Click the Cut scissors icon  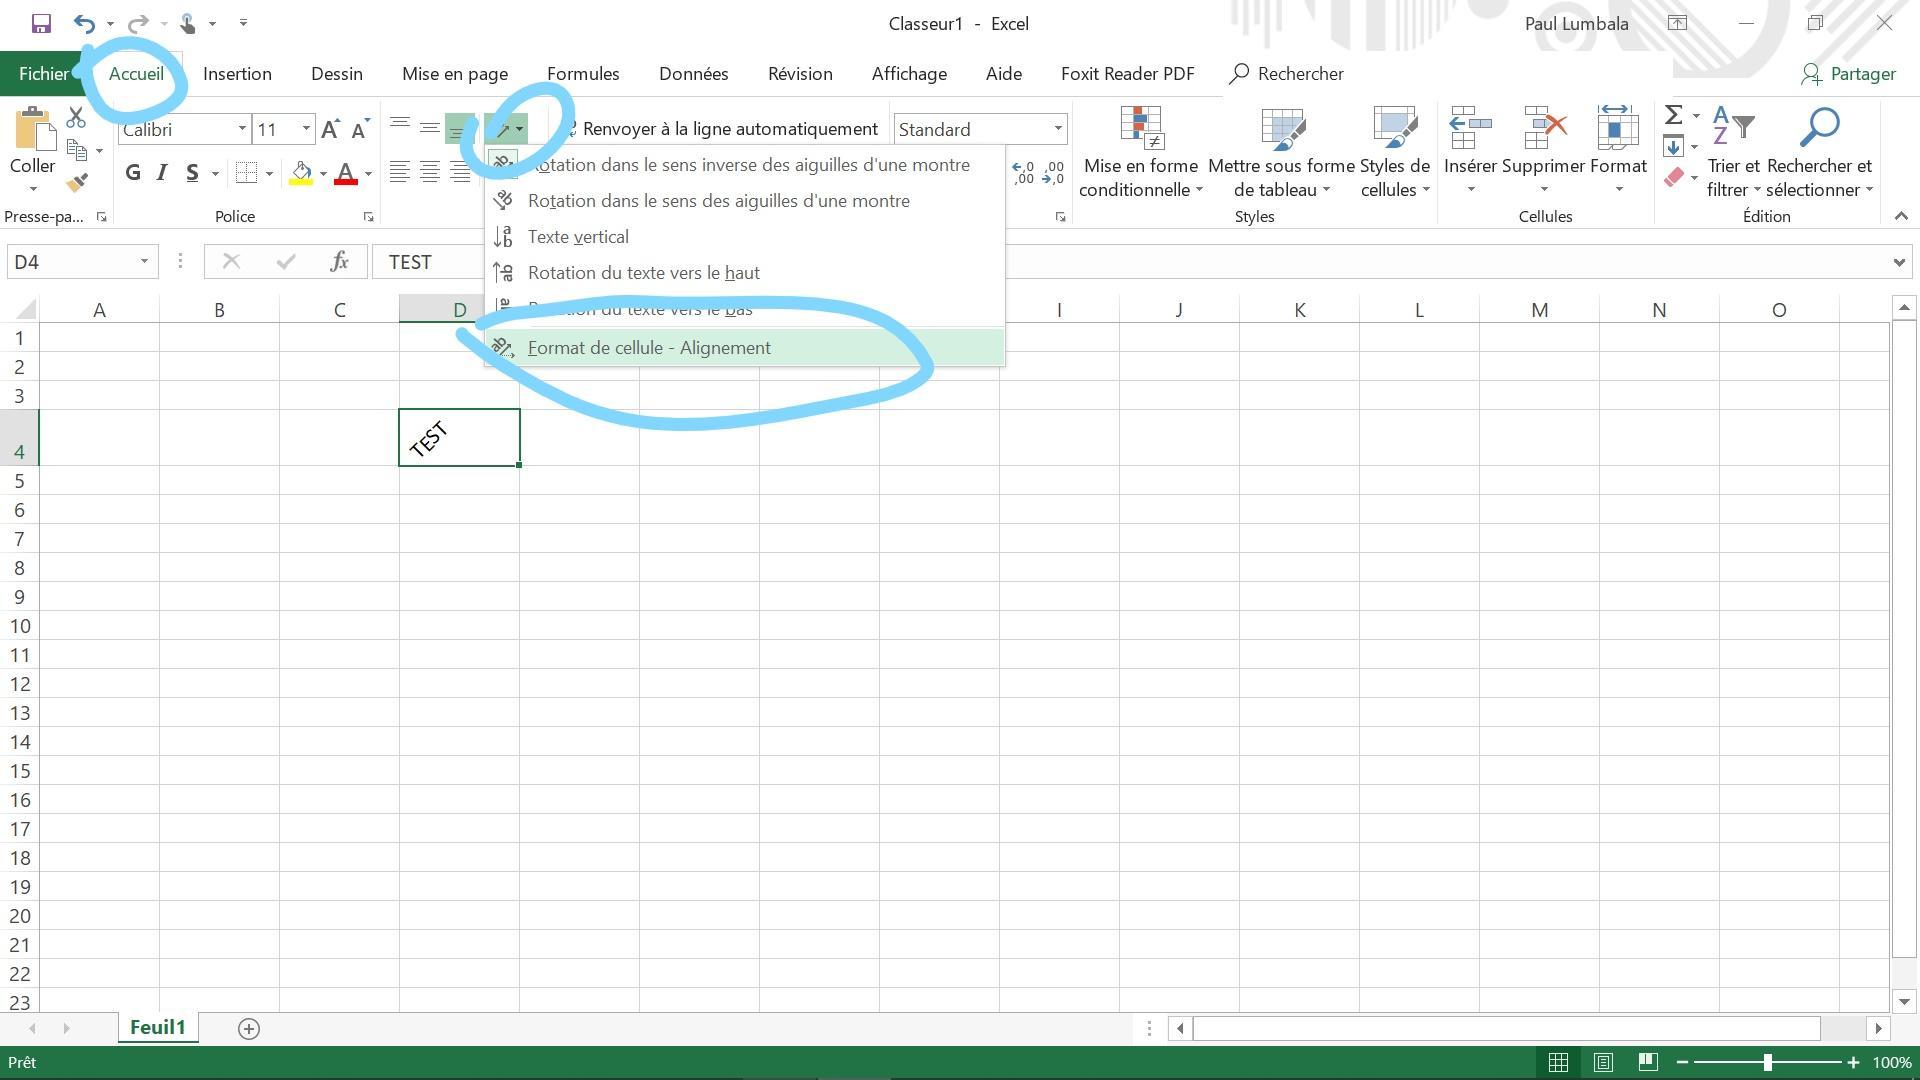[x=76, y=117]
